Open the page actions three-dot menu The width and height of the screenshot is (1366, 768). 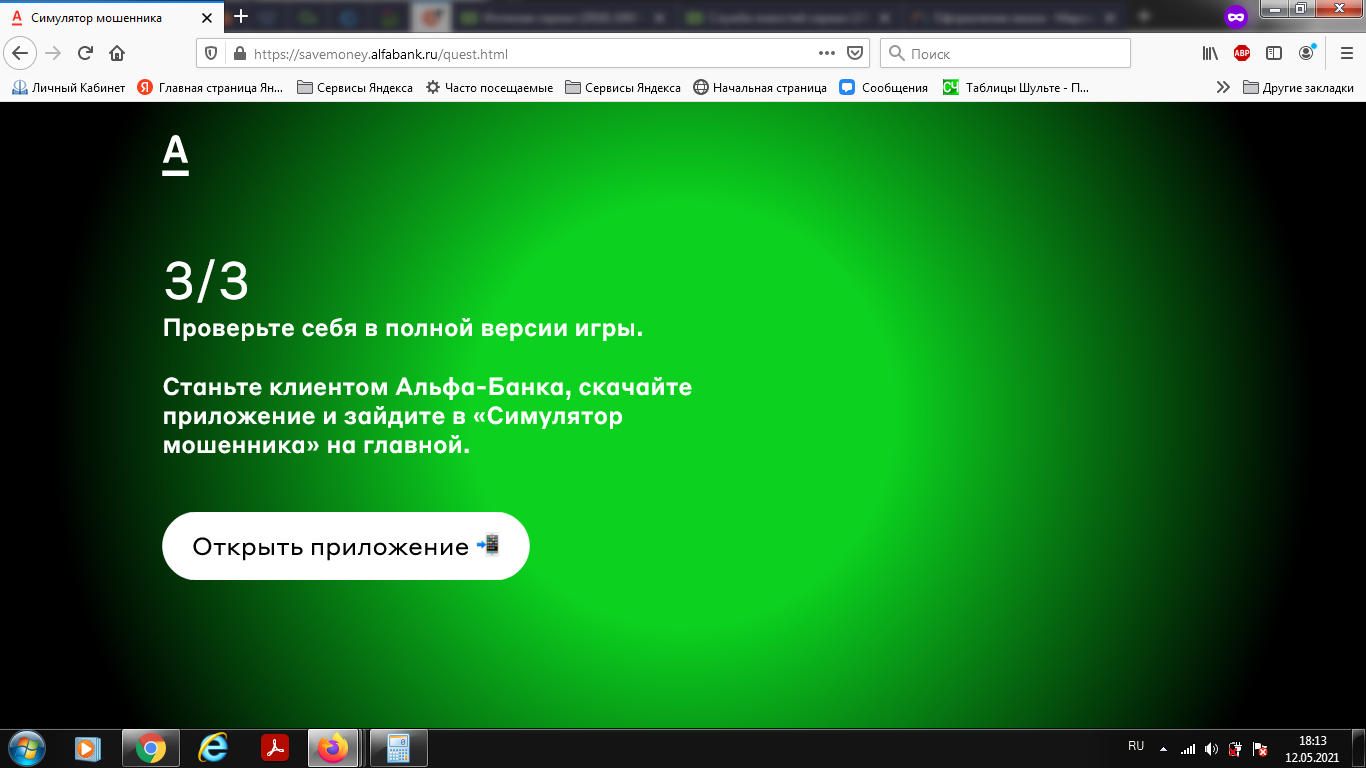(827, 54)
